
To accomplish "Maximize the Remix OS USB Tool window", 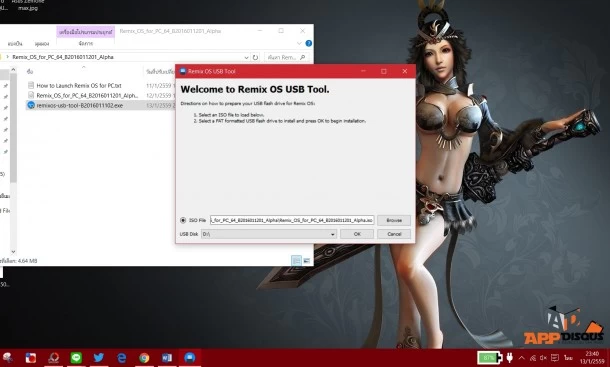I will click(384, 71).
